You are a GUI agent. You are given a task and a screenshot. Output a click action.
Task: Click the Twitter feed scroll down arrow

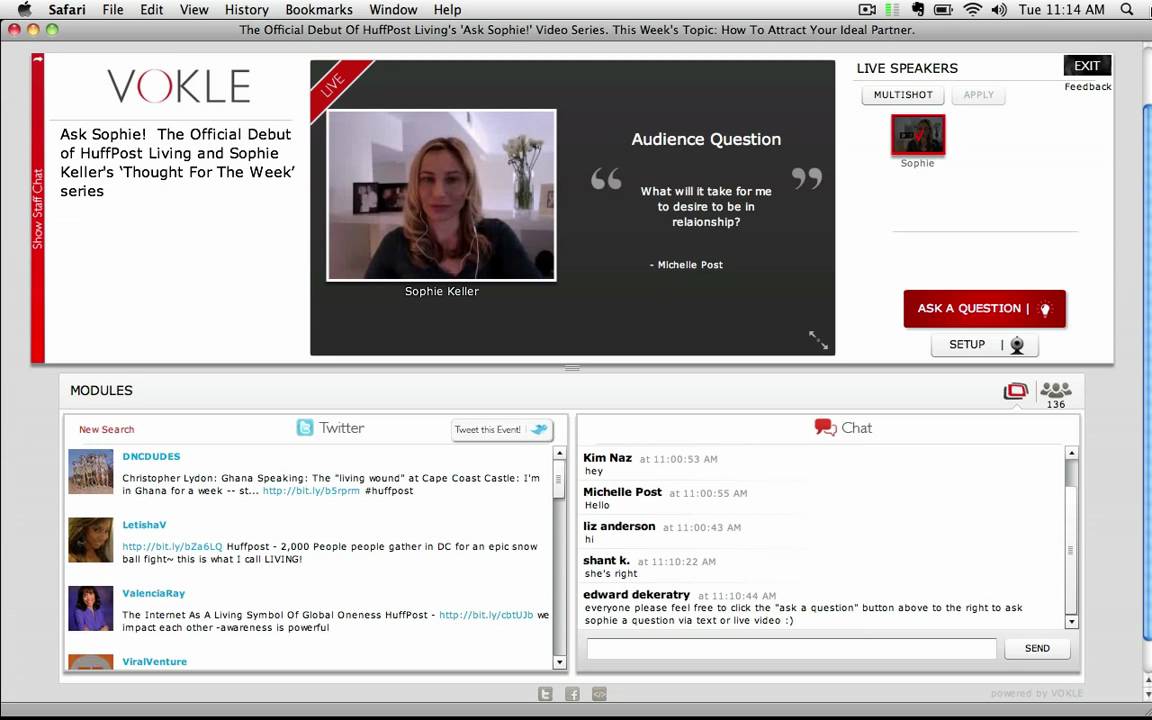coord(559,662)
